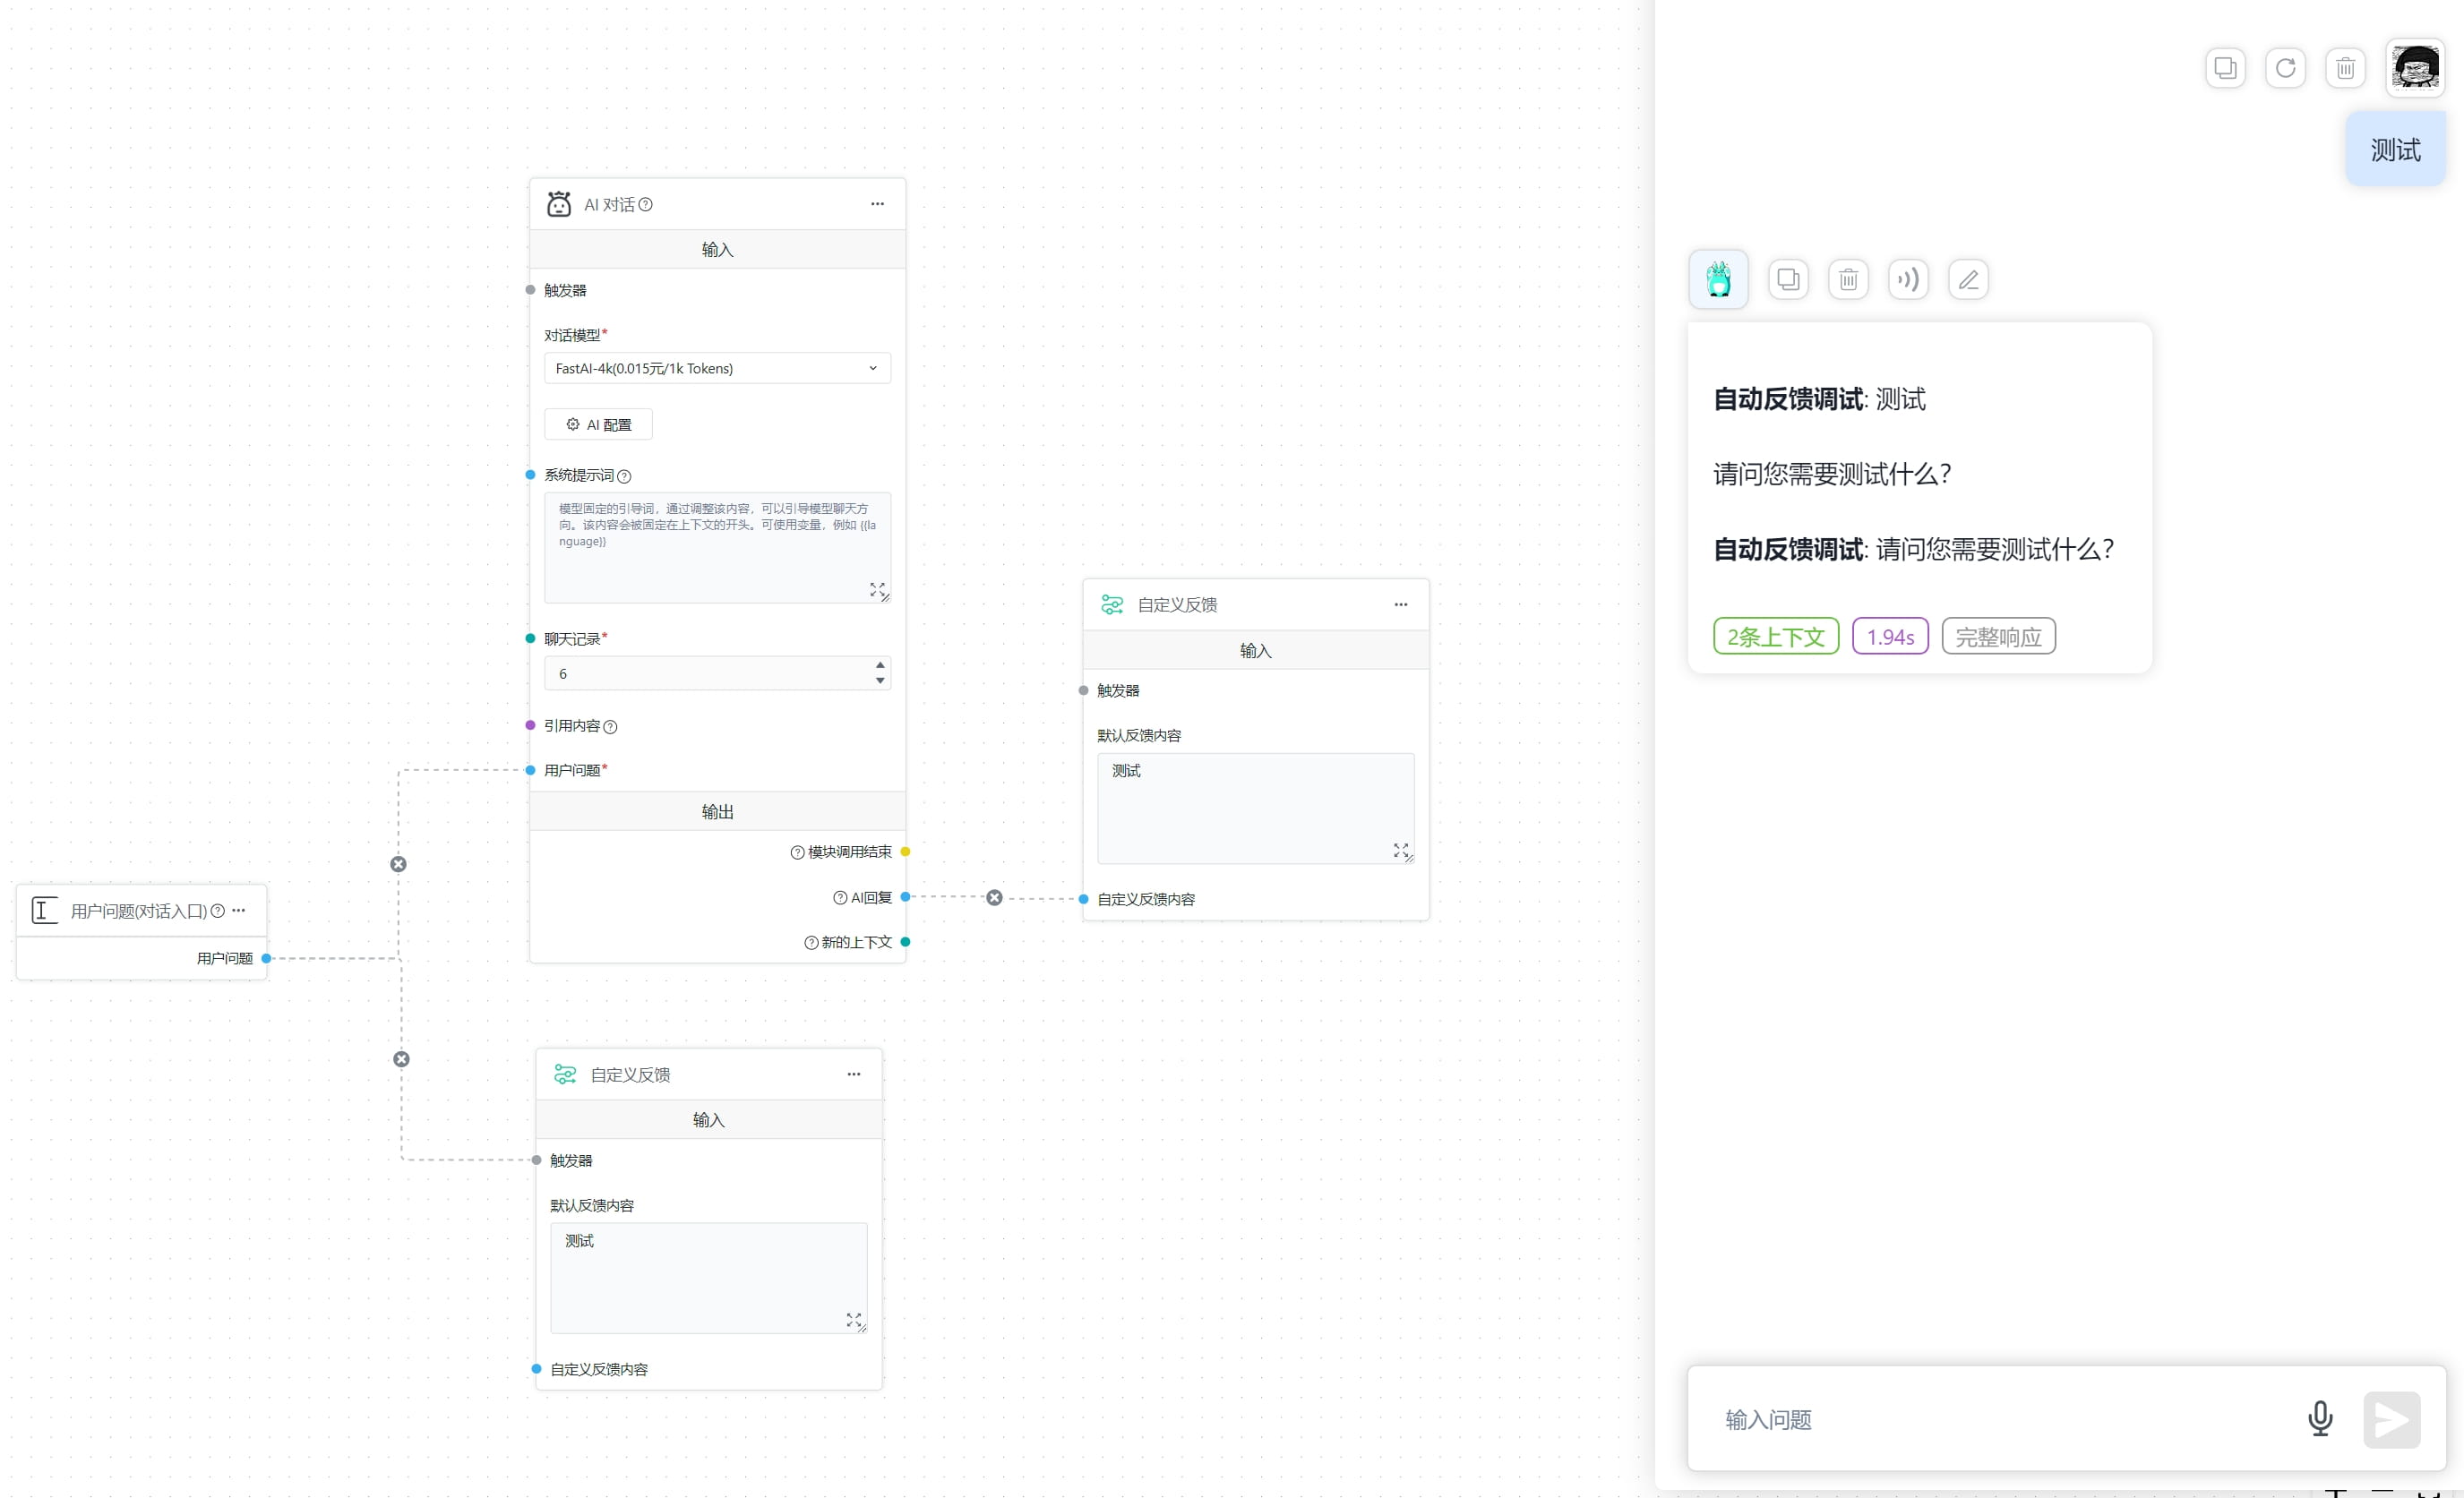
Task: Regenerate the user message via refresh icon
Action: click(2285, 68)
